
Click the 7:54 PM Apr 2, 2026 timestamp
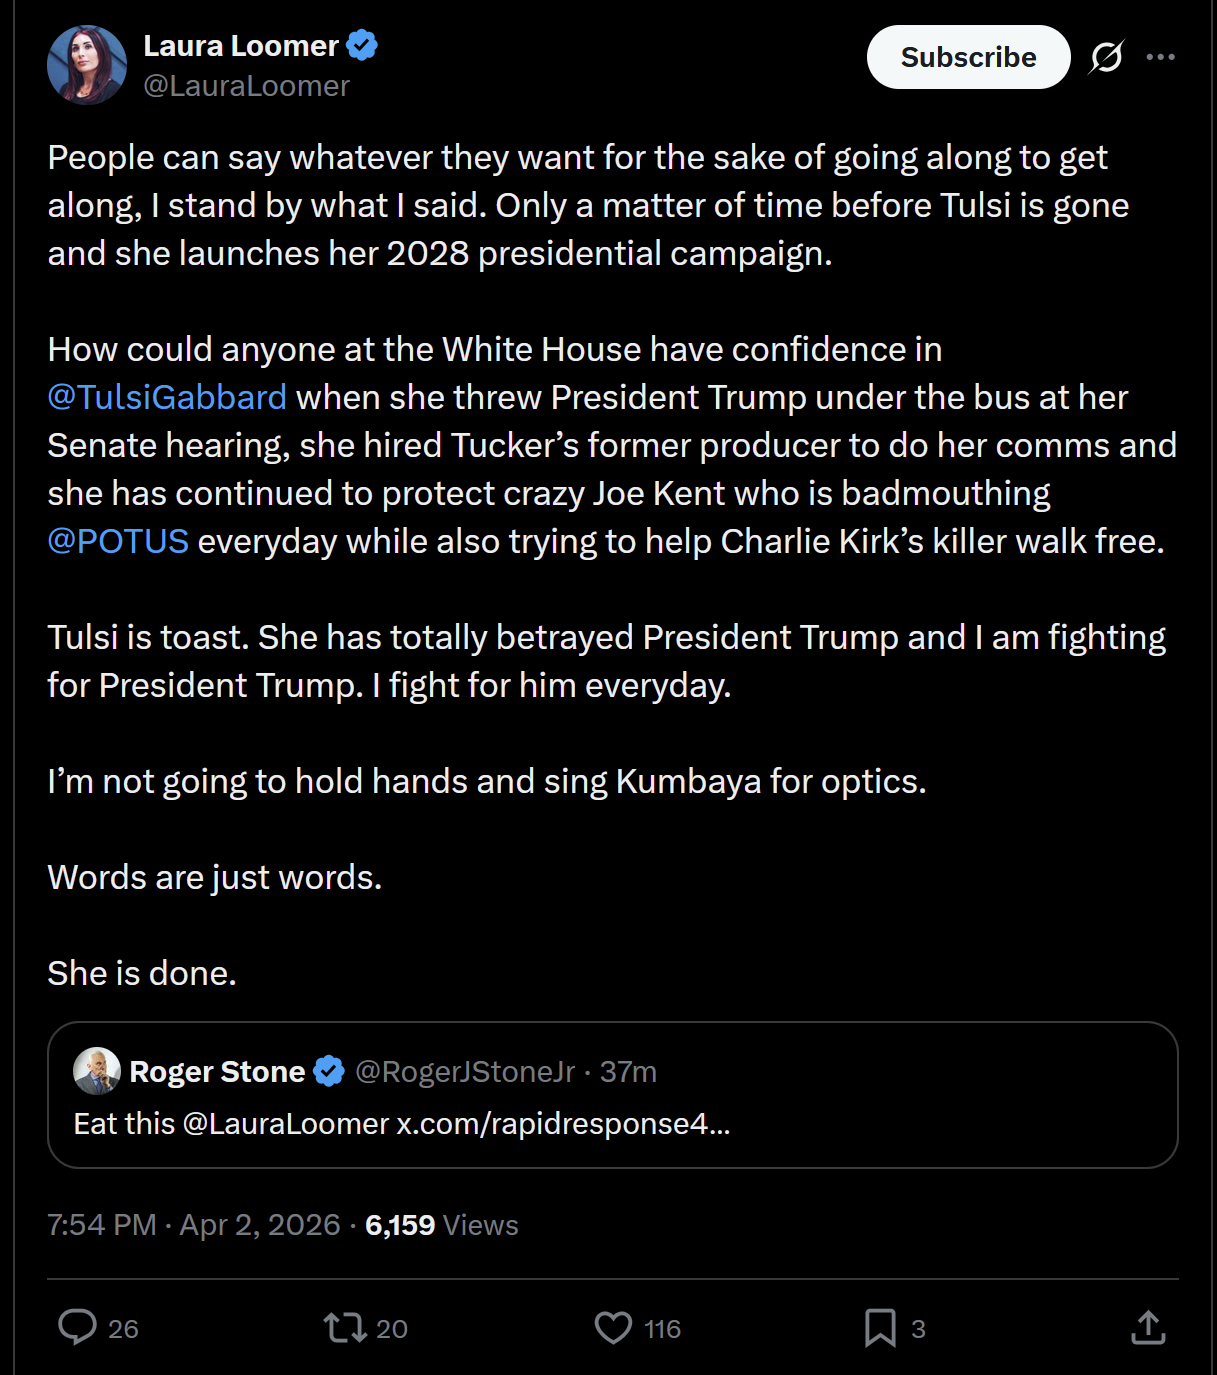tap(193, 1225)
